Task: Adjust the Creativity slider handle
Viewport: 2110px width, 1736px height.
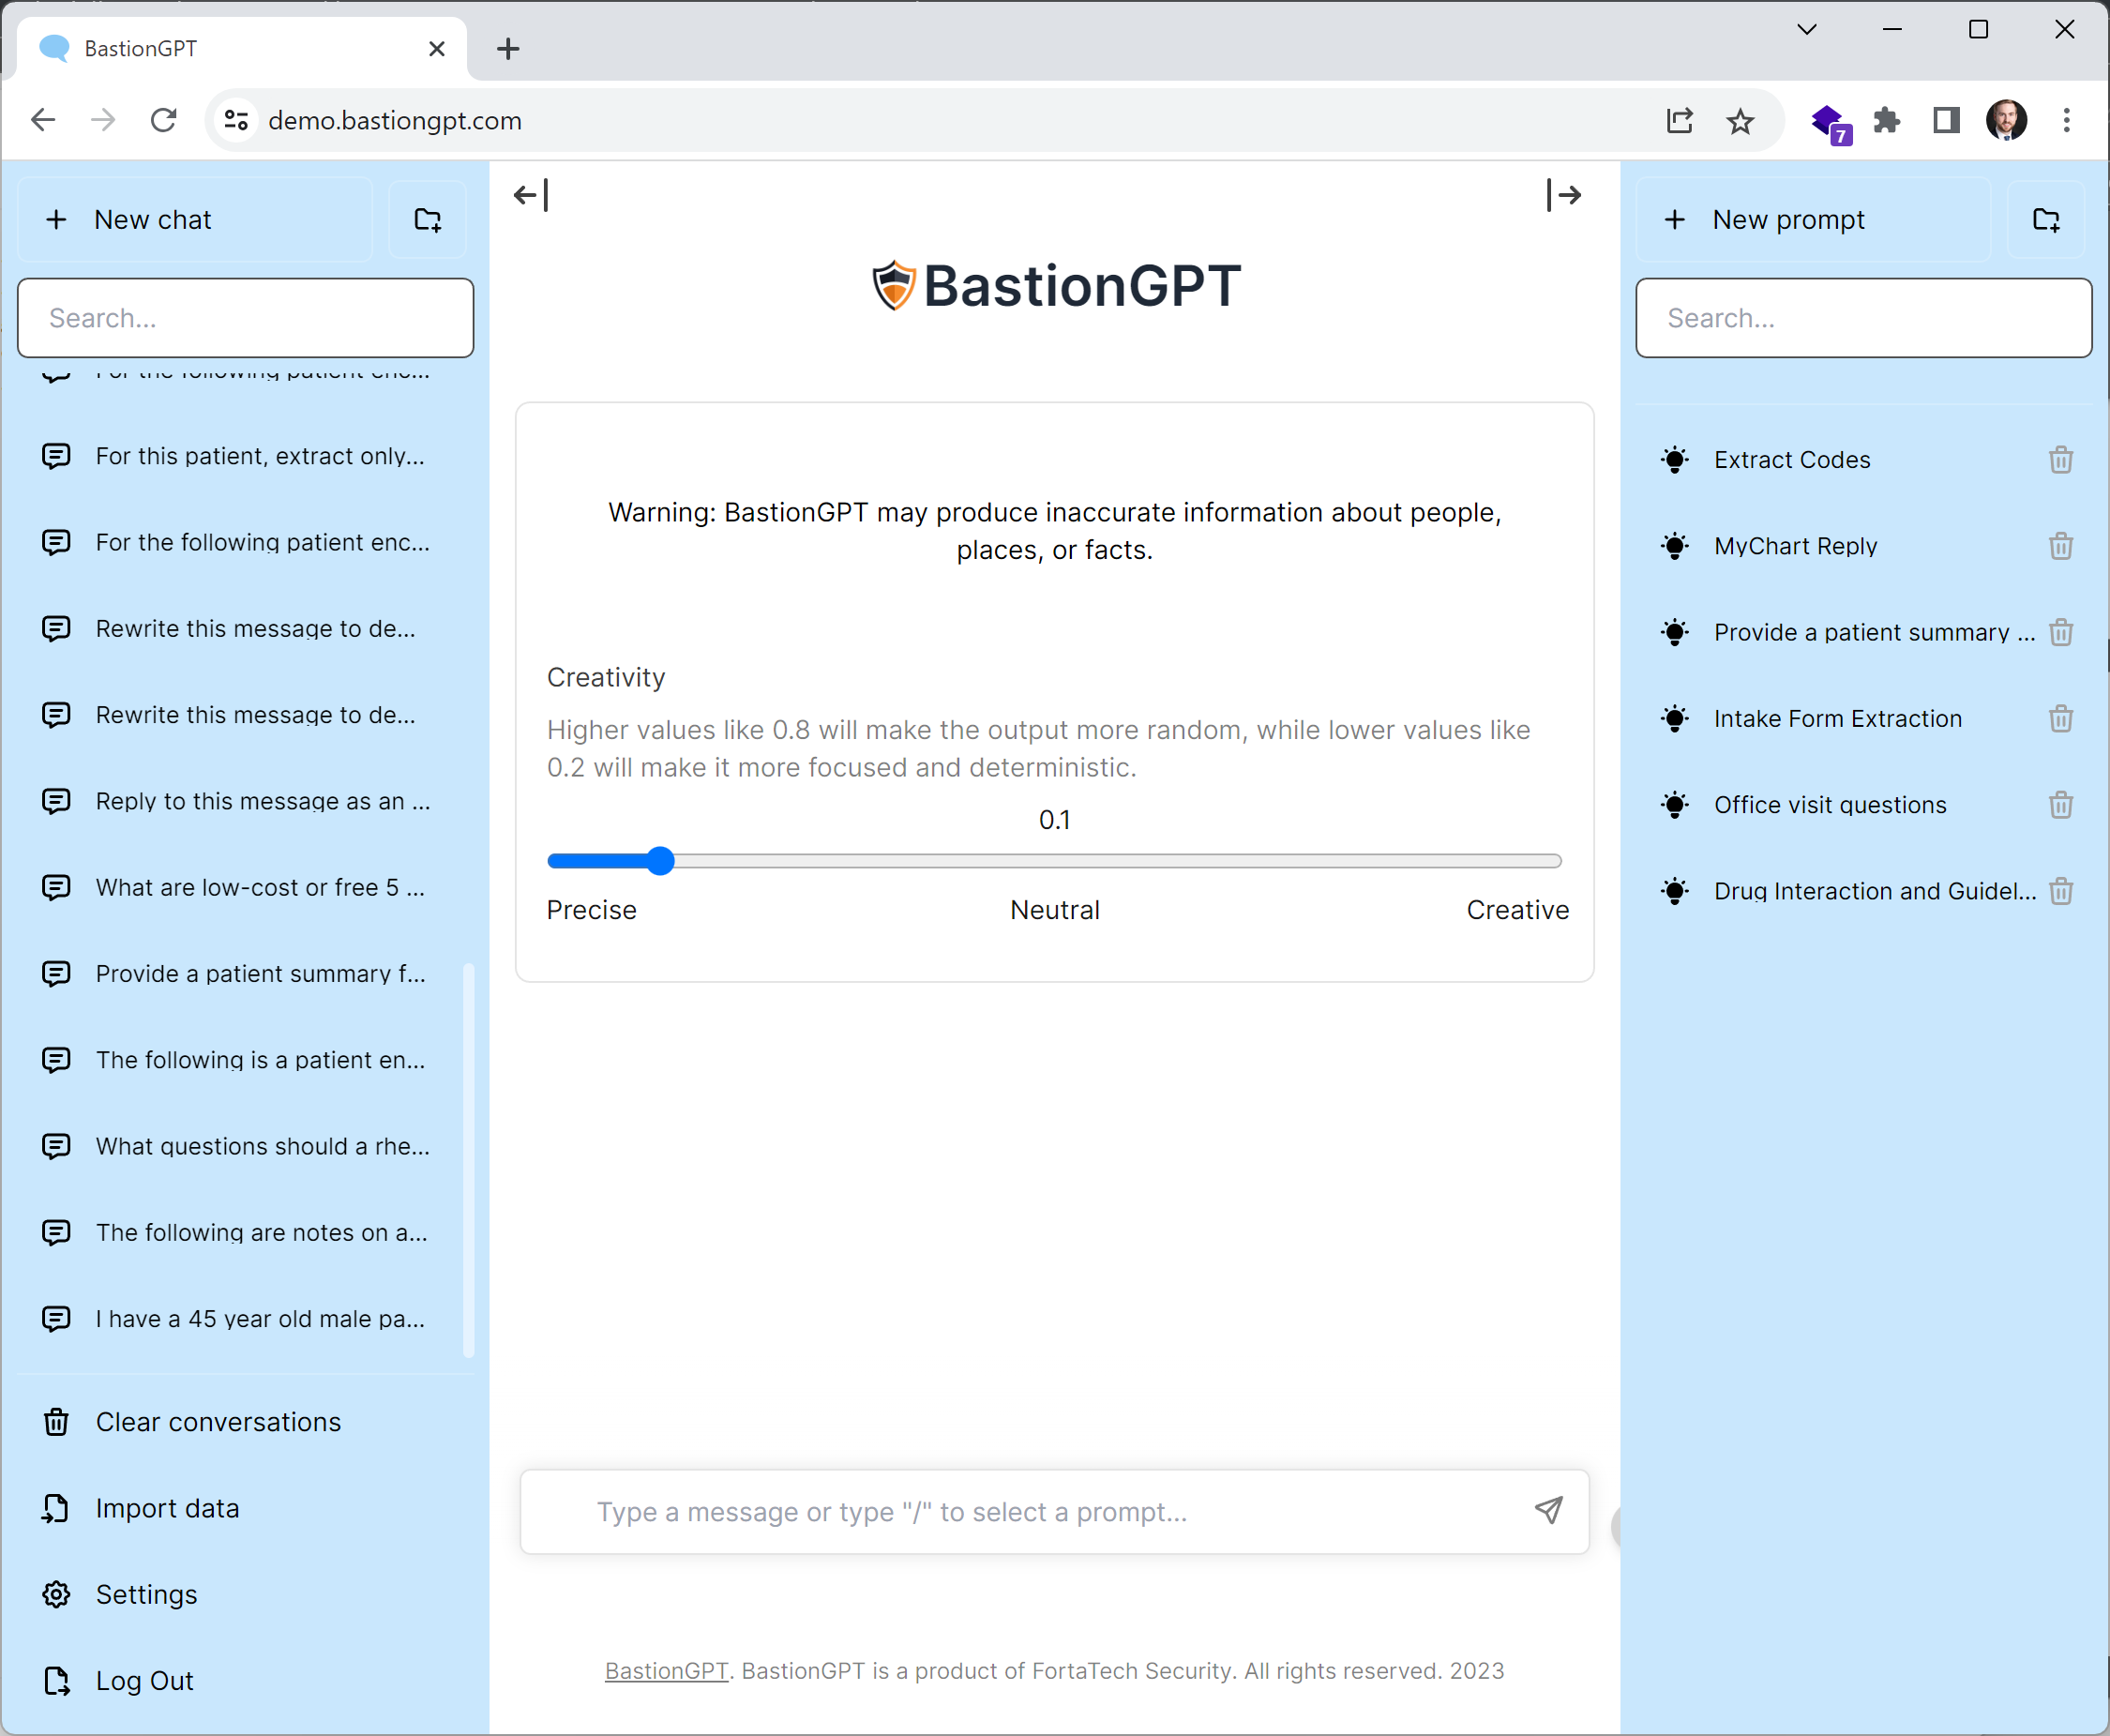Action: 660,861
